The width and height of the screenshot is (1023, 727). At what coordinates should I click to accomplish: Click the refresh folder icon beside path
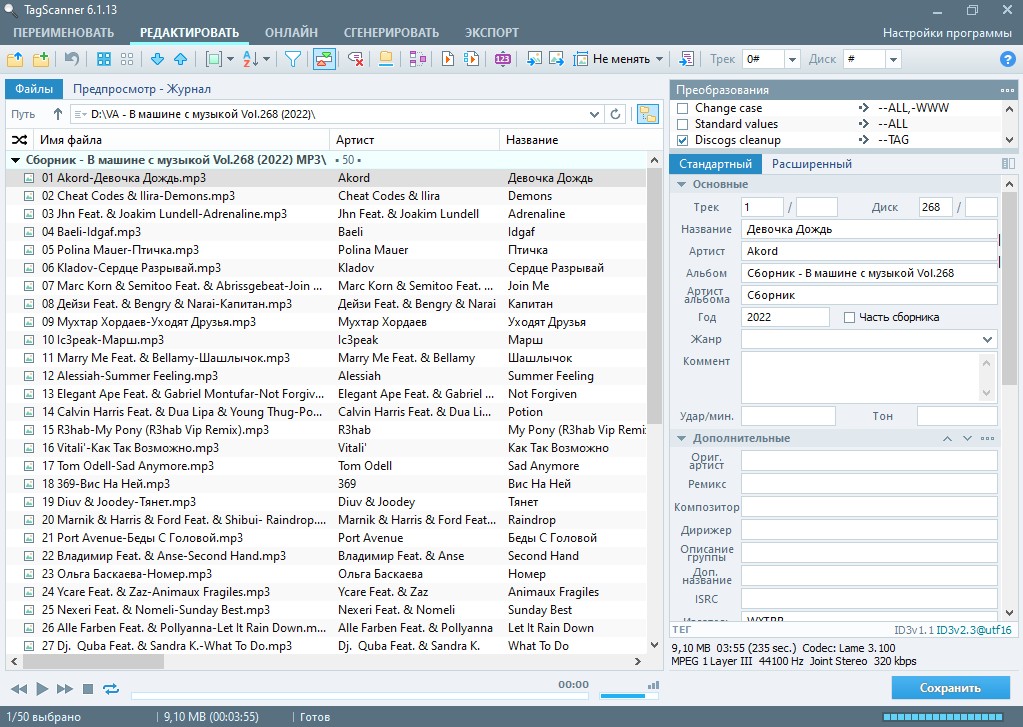(616, 114)
